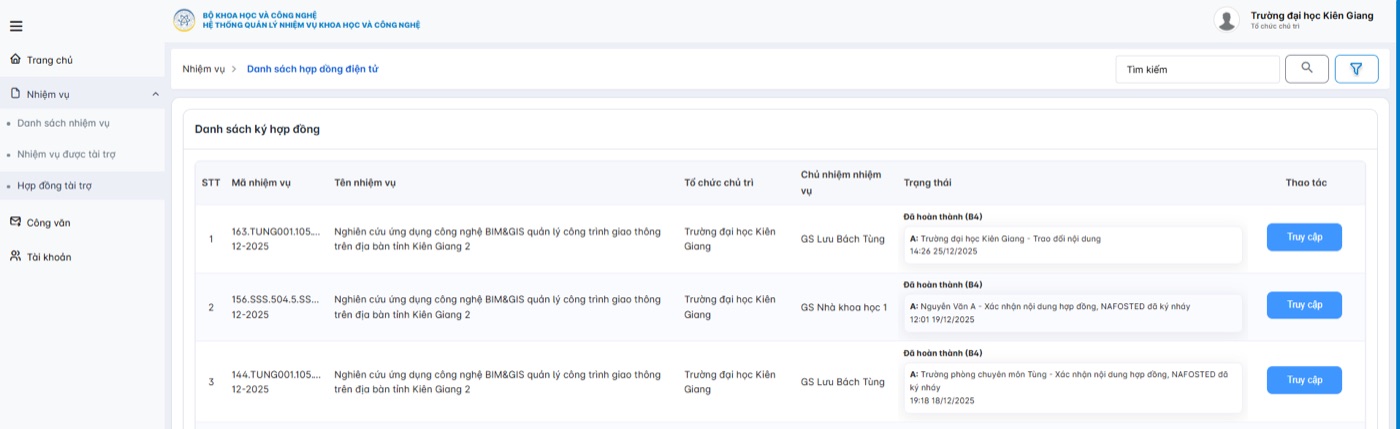1400x429 pixels.
Task: Click the search magnifier button
Action: 1307,69
